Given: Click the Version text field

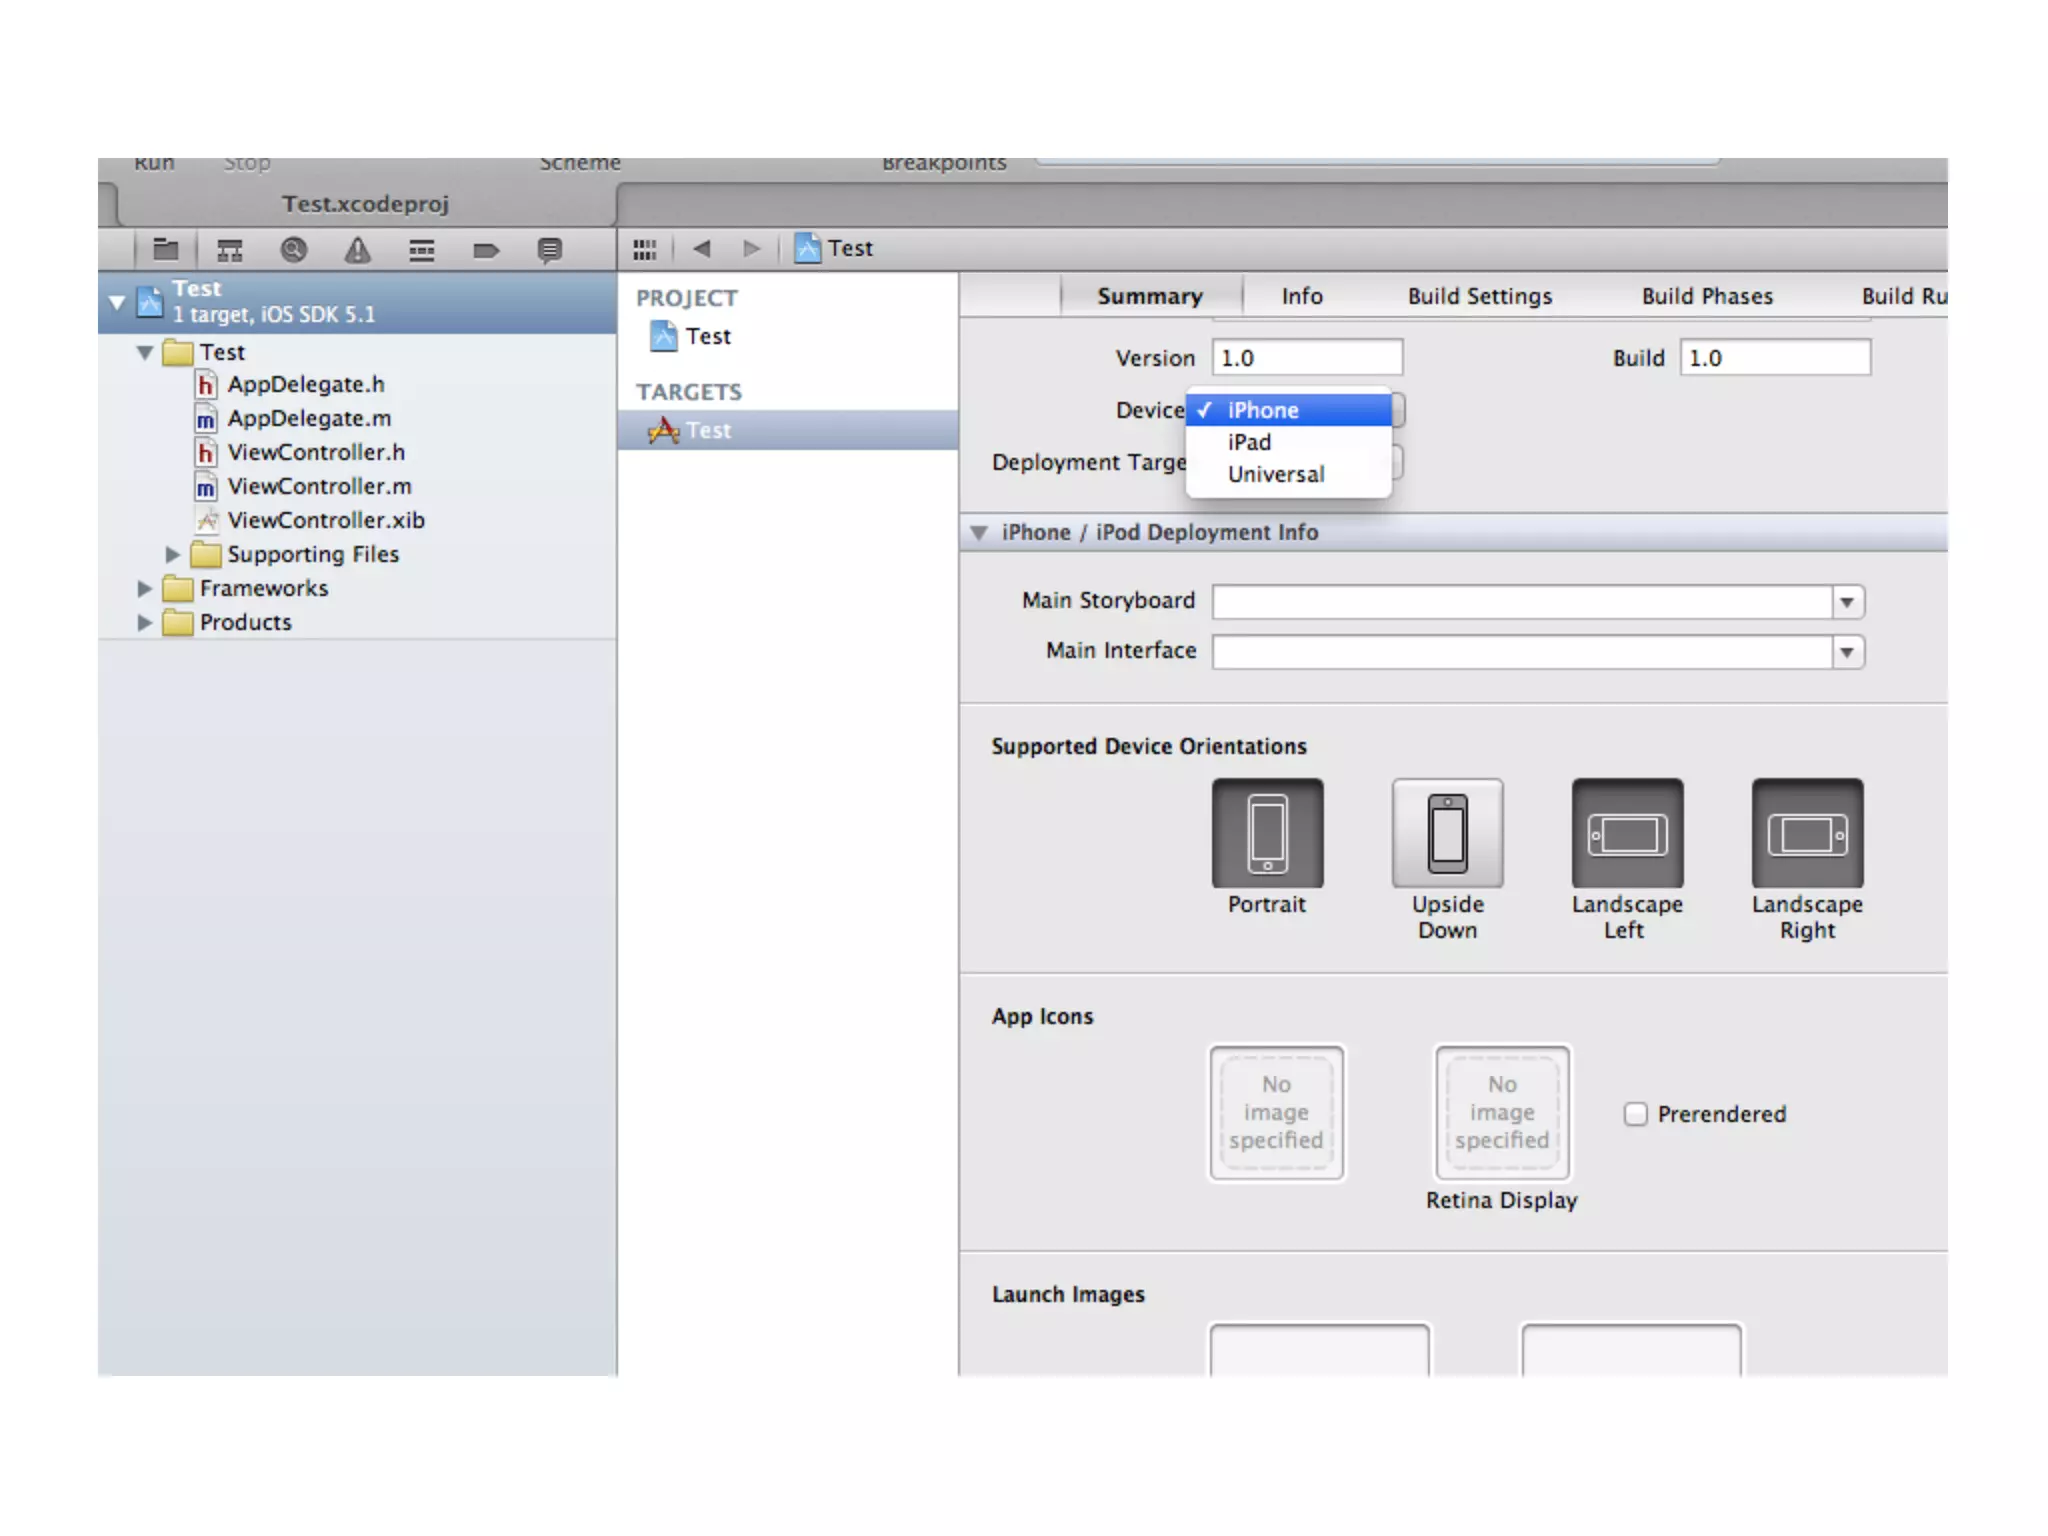Looking at the screenshot, I should 1307,358.
